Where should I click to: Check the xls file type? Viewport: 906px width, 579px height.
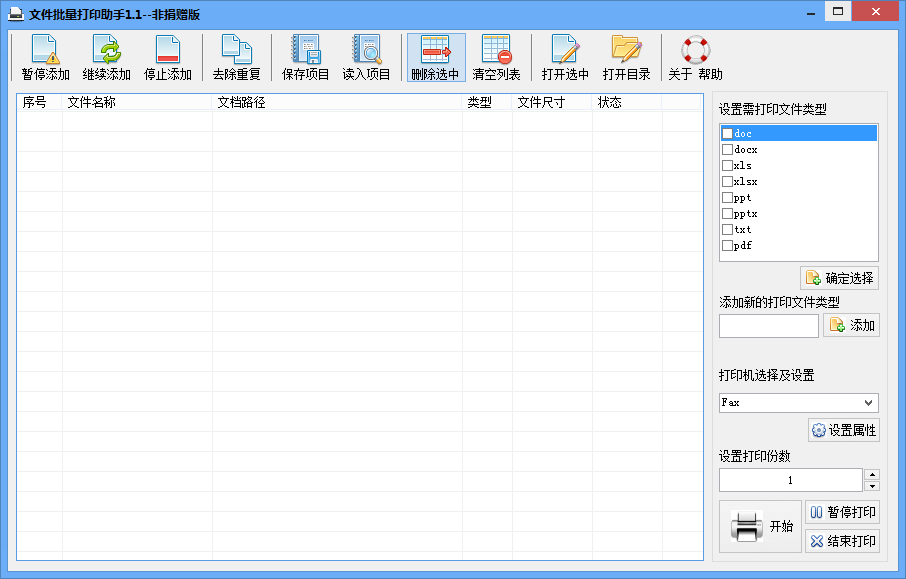(x=727, y=165)
